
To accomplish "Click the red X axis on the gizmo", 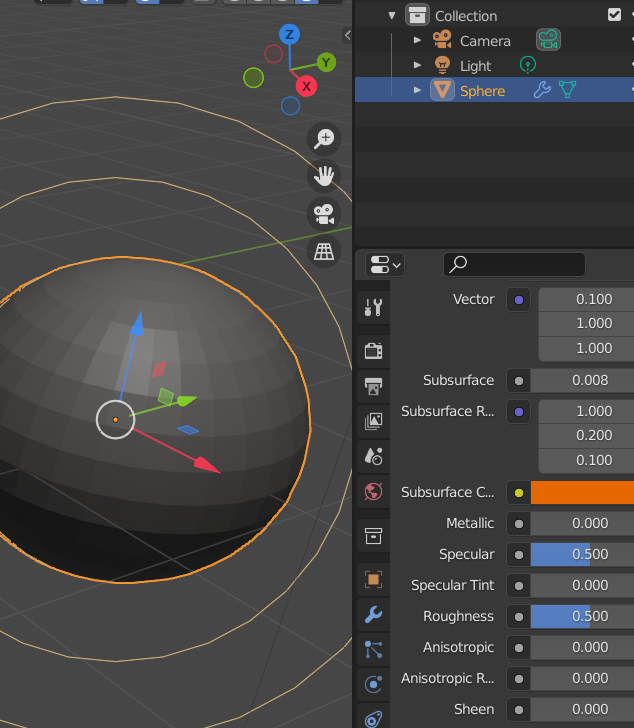I will coord(306,87).
